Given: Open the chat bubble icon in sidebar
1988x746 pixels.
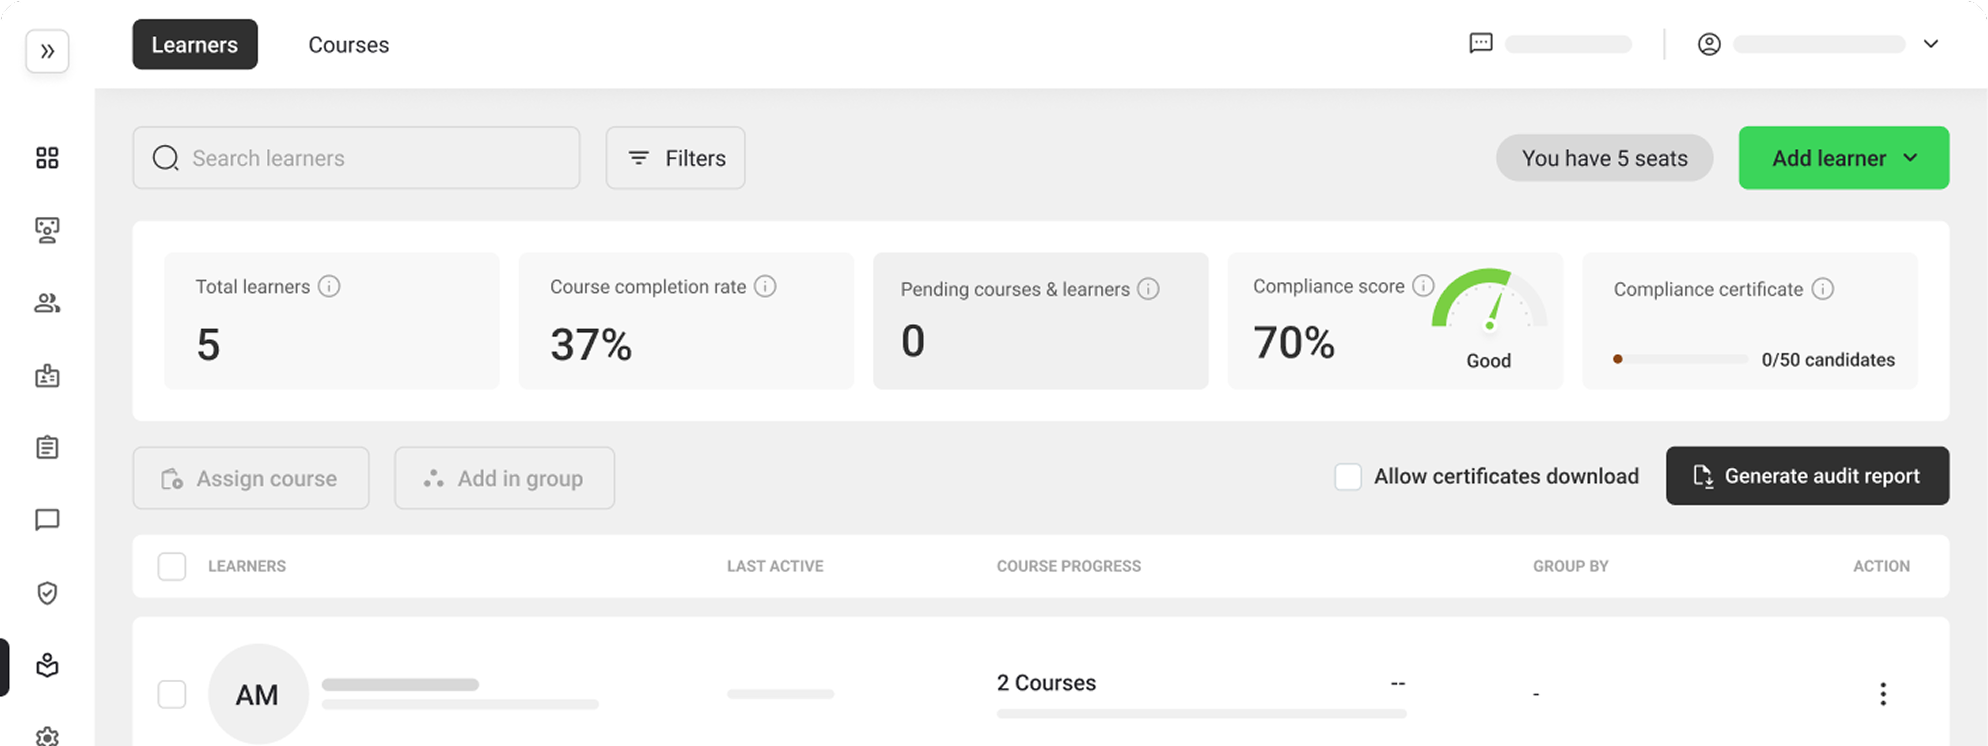Looking at the screenshot, I should point(47,520).
